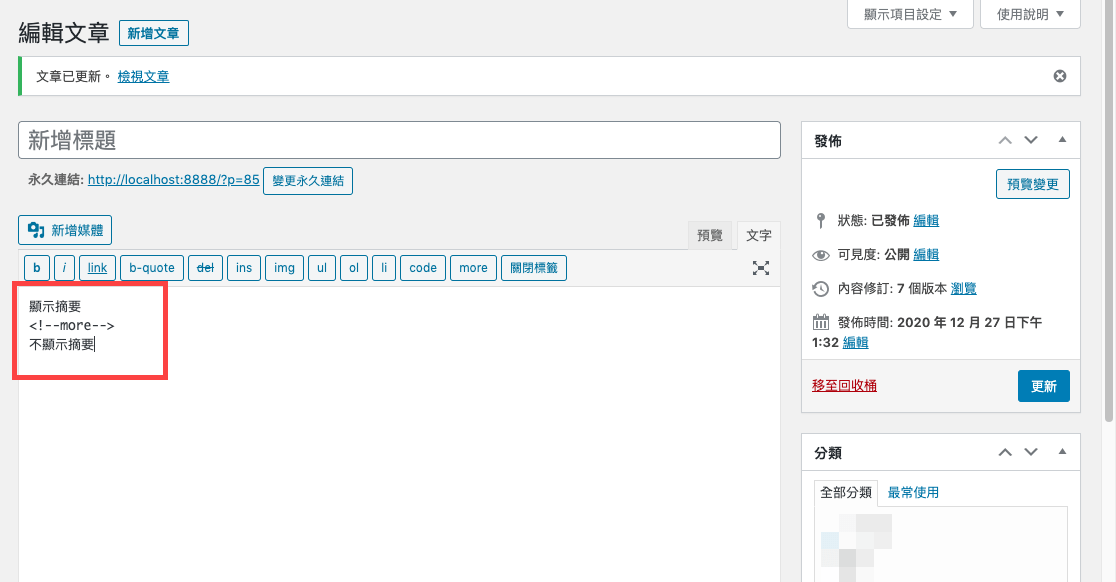The image size is (1116, 582).
Task: Select the 最常使用 tab
Action: pyautogui.click(x=913, y=492)
